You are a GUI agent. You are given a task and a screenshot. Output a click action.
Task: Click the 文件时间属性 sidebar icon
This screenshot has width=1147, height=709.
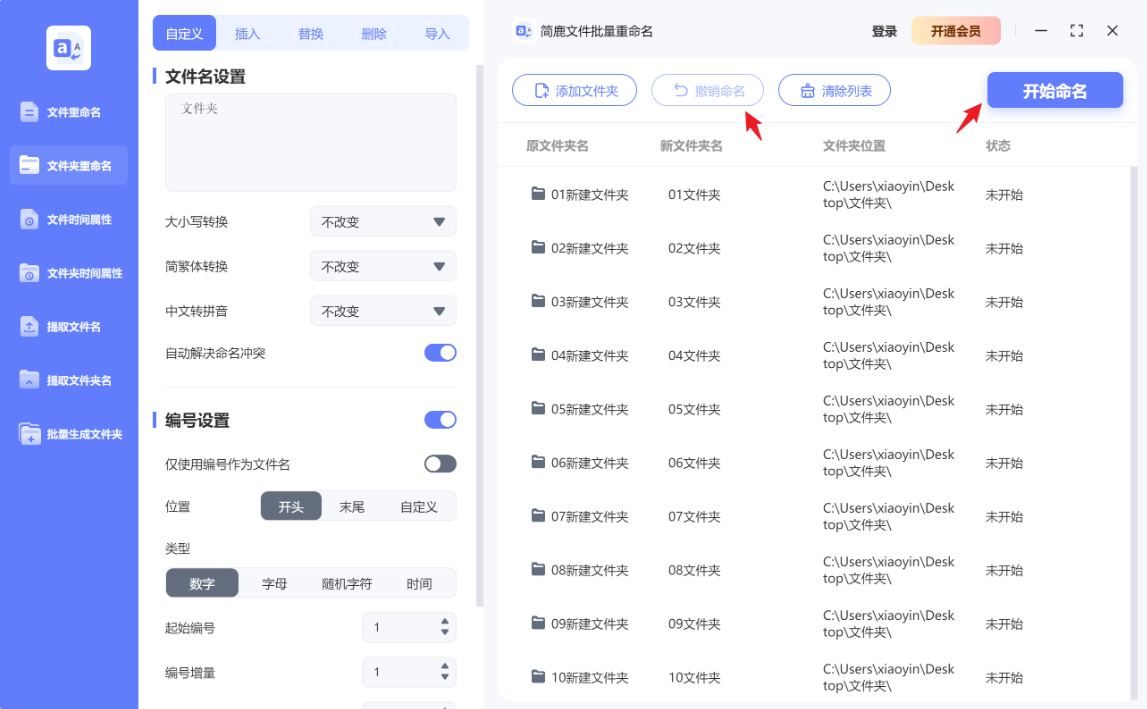(x=29, y=219)
